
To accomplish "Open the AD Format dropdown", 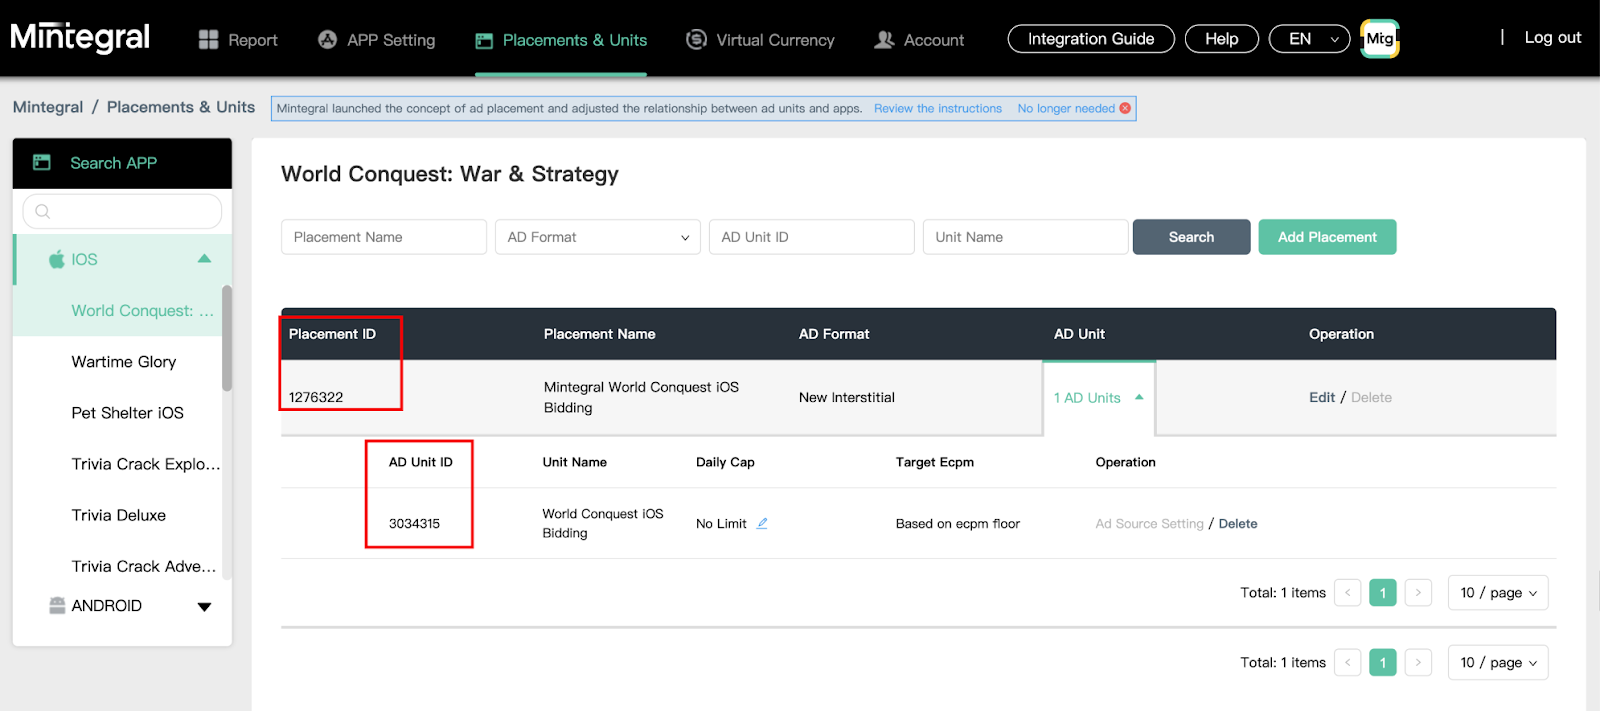I will [598, 237].
